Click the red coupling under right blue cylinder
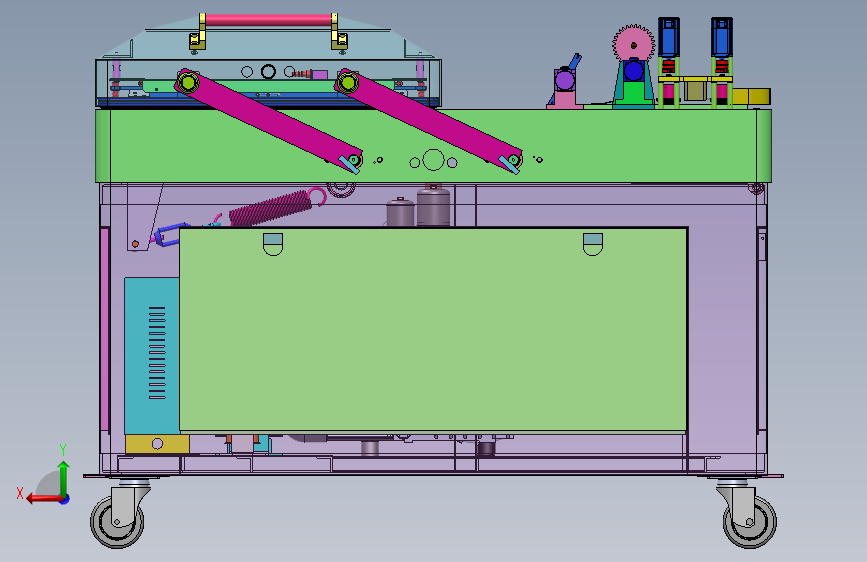The width and height of the screenshot is (867, 562). (722, 67)
